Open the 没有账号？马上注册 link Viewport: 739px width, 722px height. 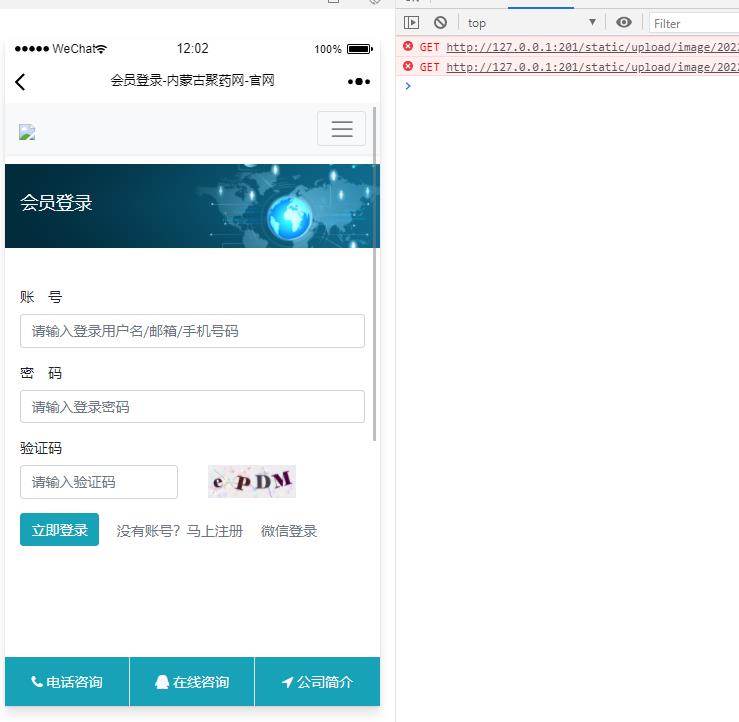[x=180, y=531]
